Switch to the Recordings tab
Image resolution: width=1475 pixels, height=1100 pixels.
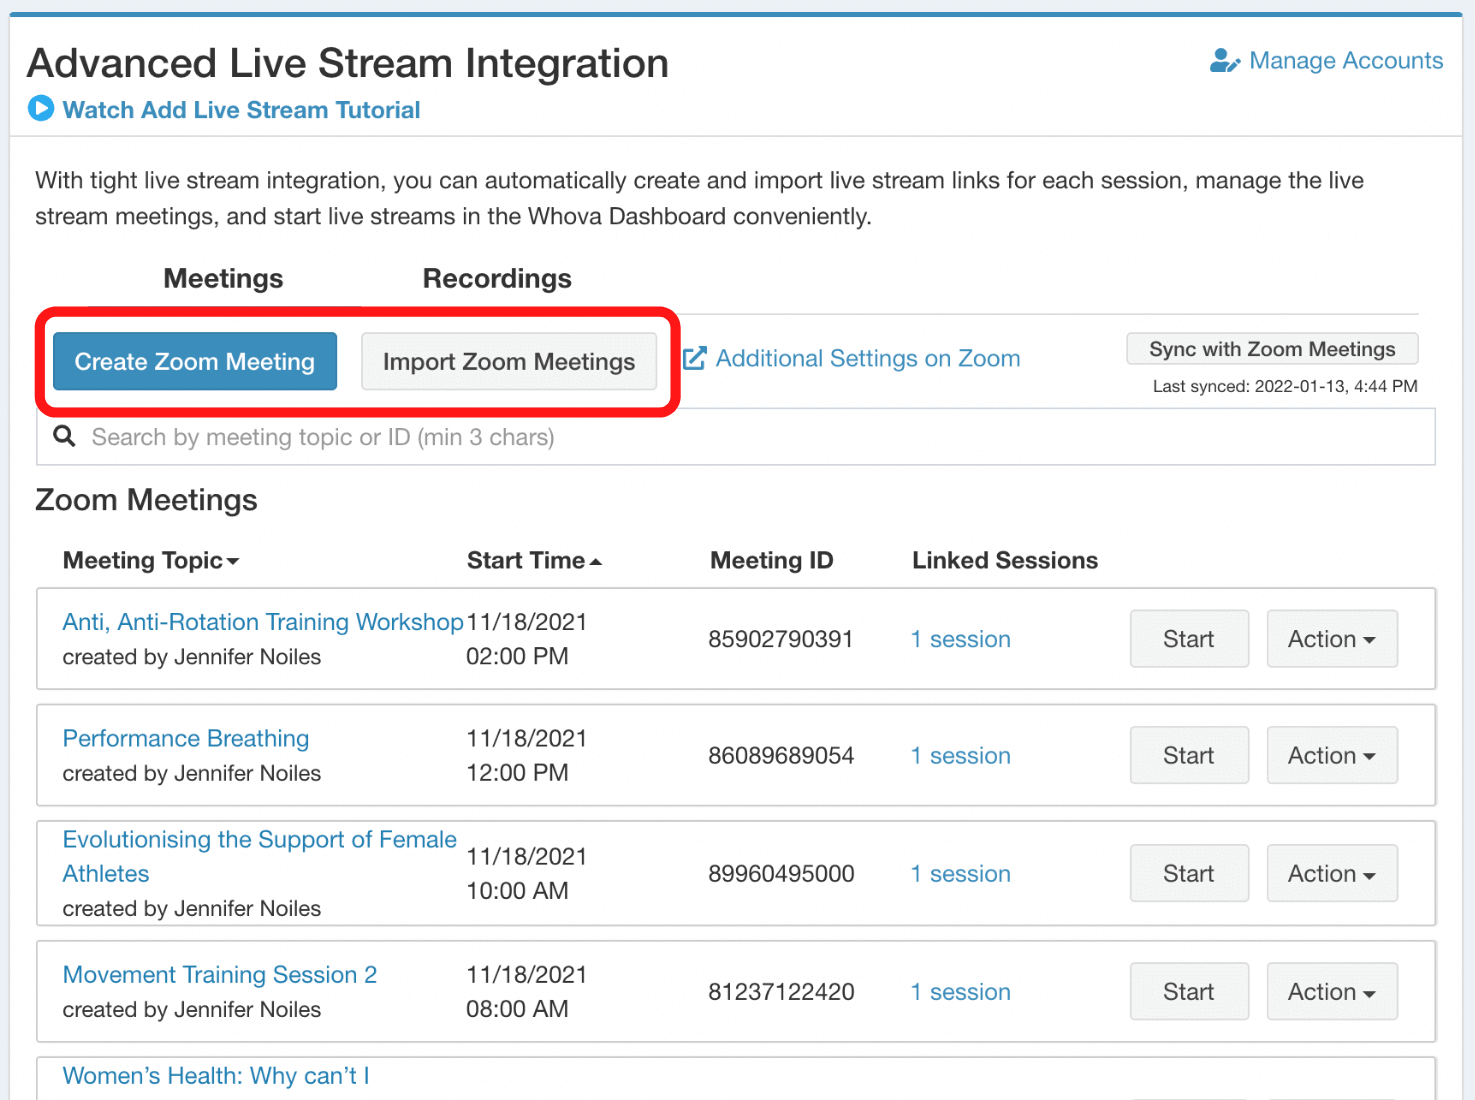pos(496,279)
